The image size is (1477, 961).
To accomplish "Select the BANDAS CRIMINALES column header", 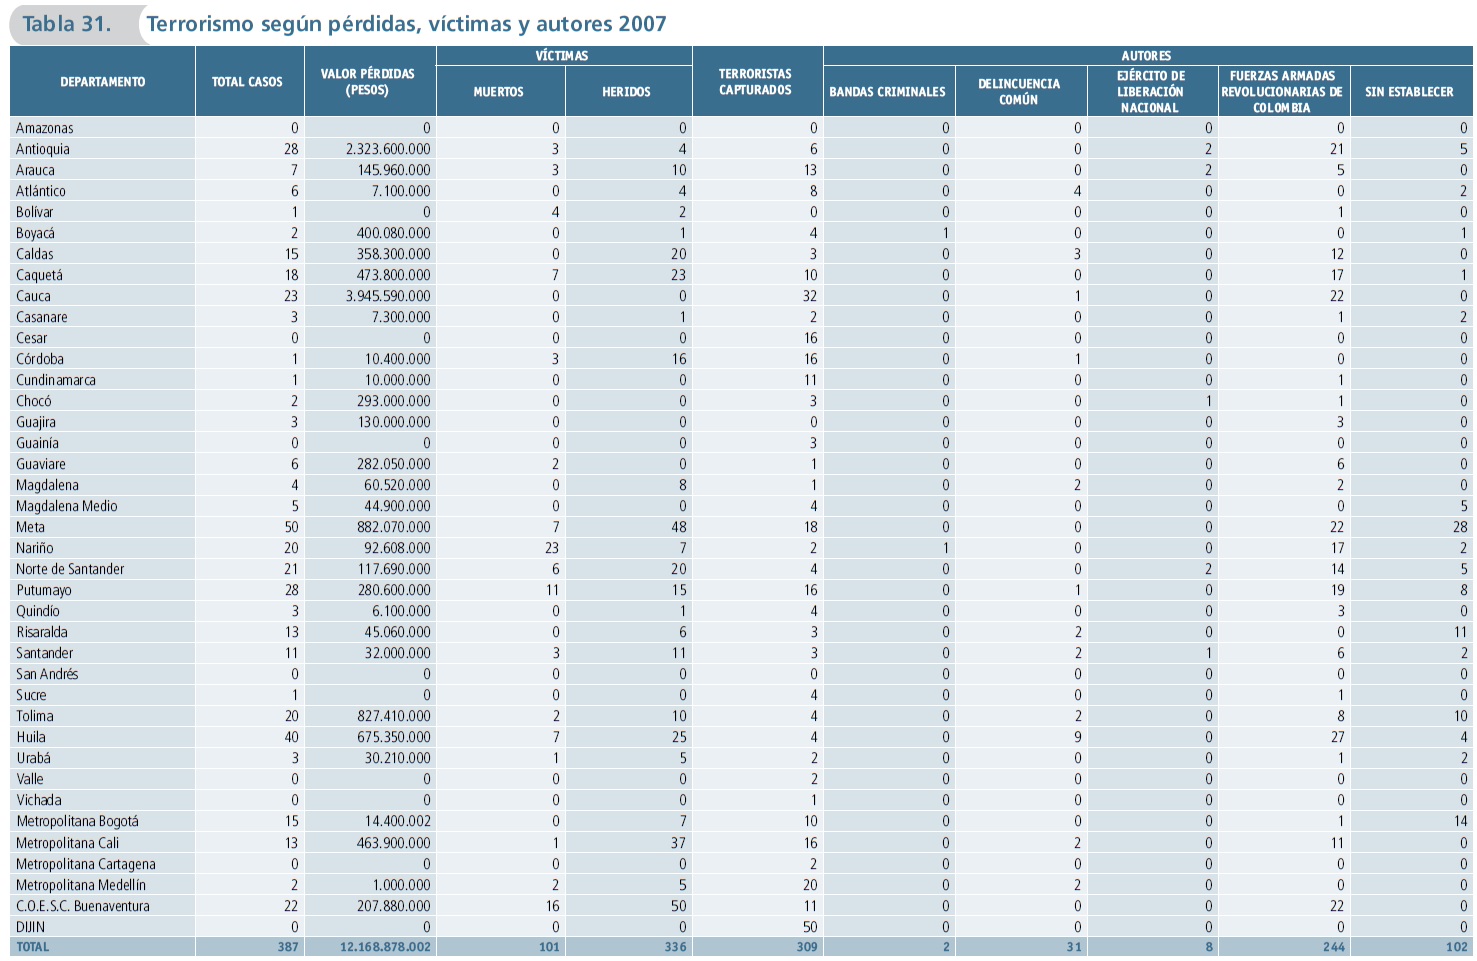I will click(x=887, y=92).
